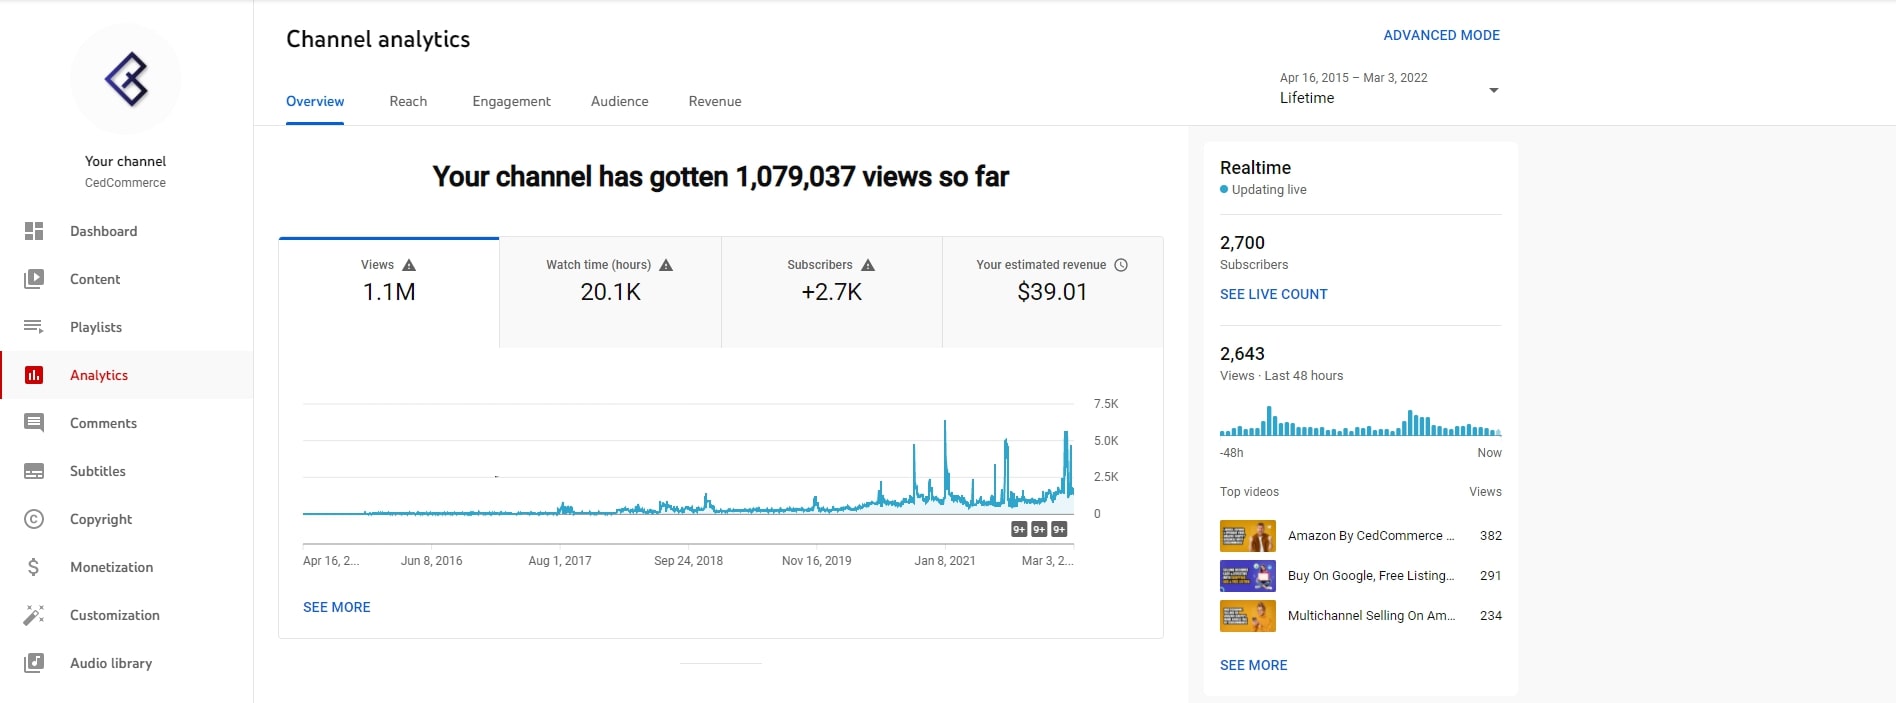The height and width of the screenshot is (703, 1896).
Task: Click warning triangle next to Subscribers
Action: coord(868,265)
